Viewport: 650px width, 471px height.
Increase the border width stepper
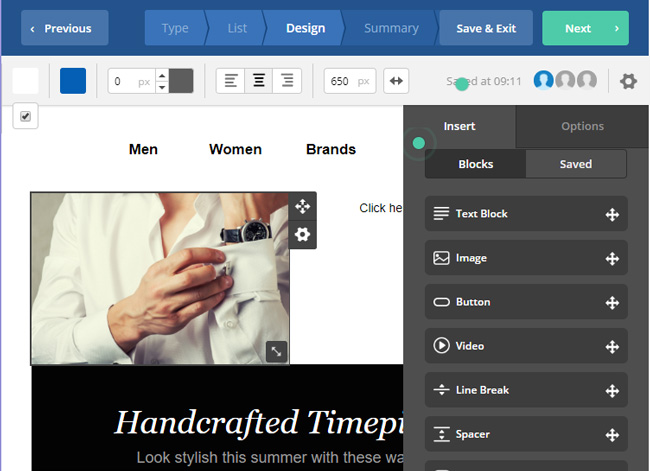tap(162, 75)
